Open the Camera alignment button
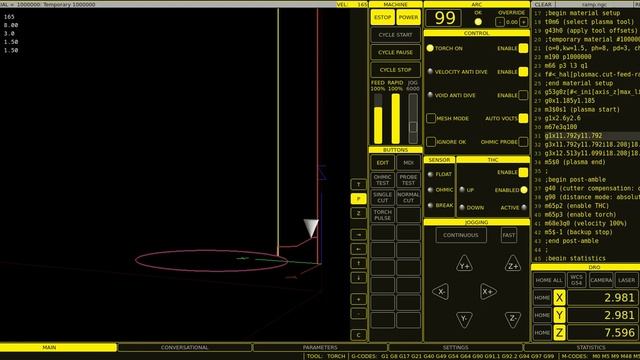 (x=601, y=280)
